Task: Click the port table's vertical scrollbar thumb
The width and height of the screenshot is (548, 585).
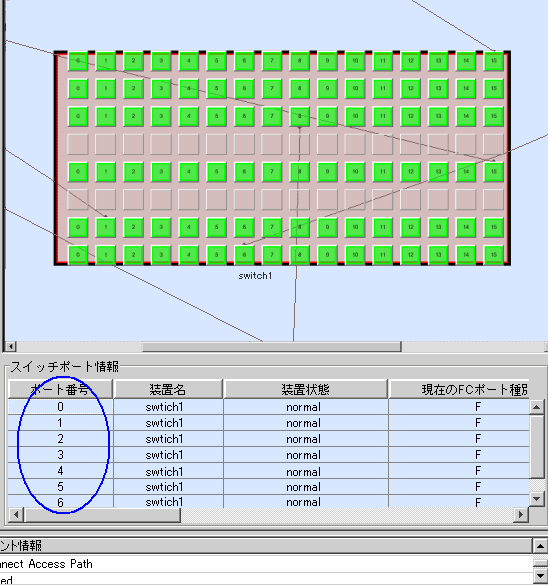Action: coord(536,446)
